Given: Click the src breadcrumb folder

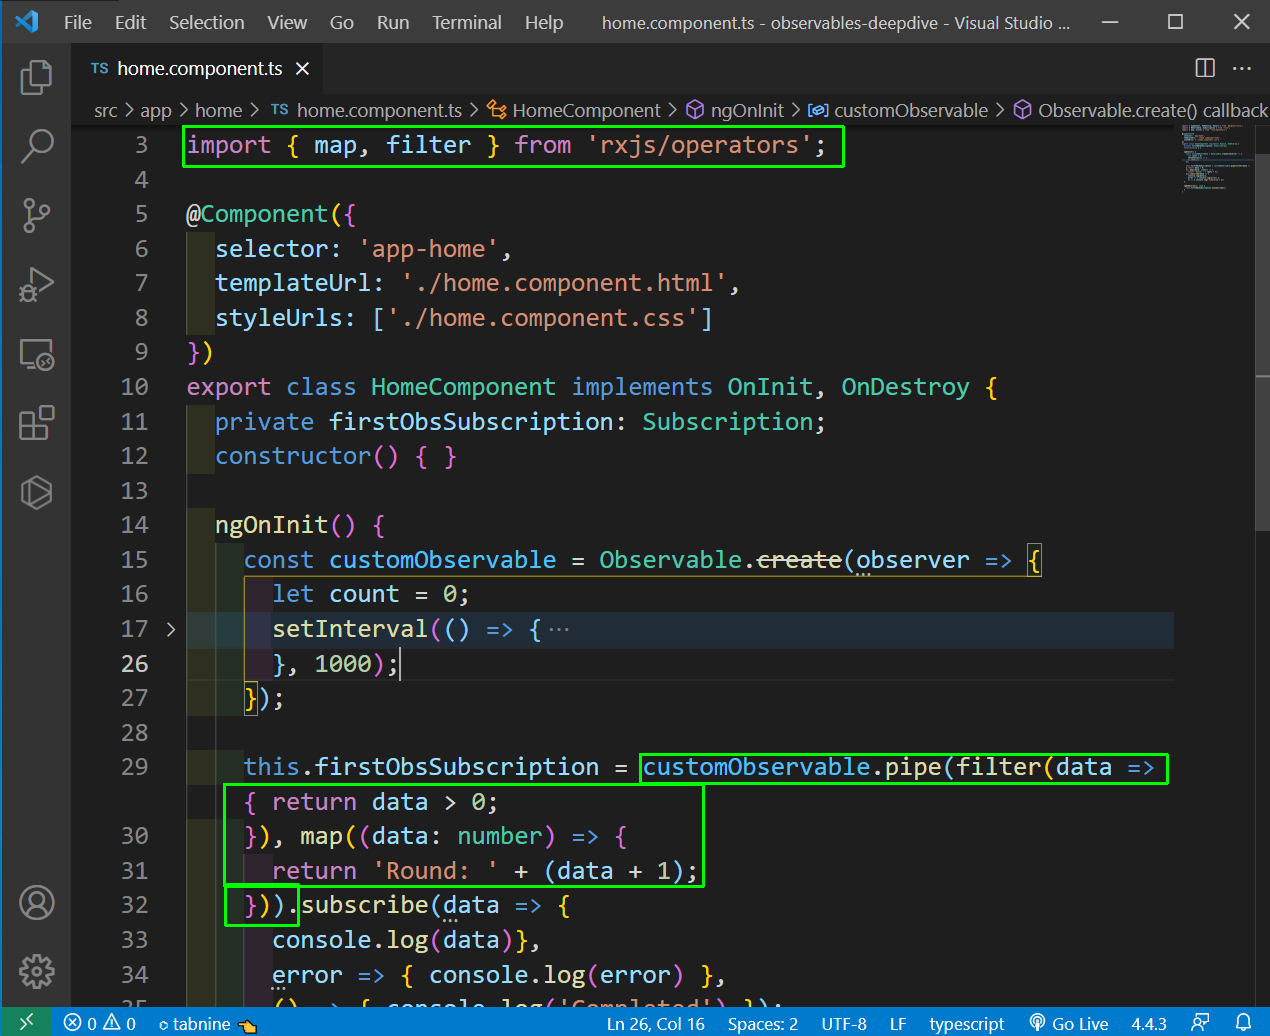Looking at the screenshot, I should 105,110.
